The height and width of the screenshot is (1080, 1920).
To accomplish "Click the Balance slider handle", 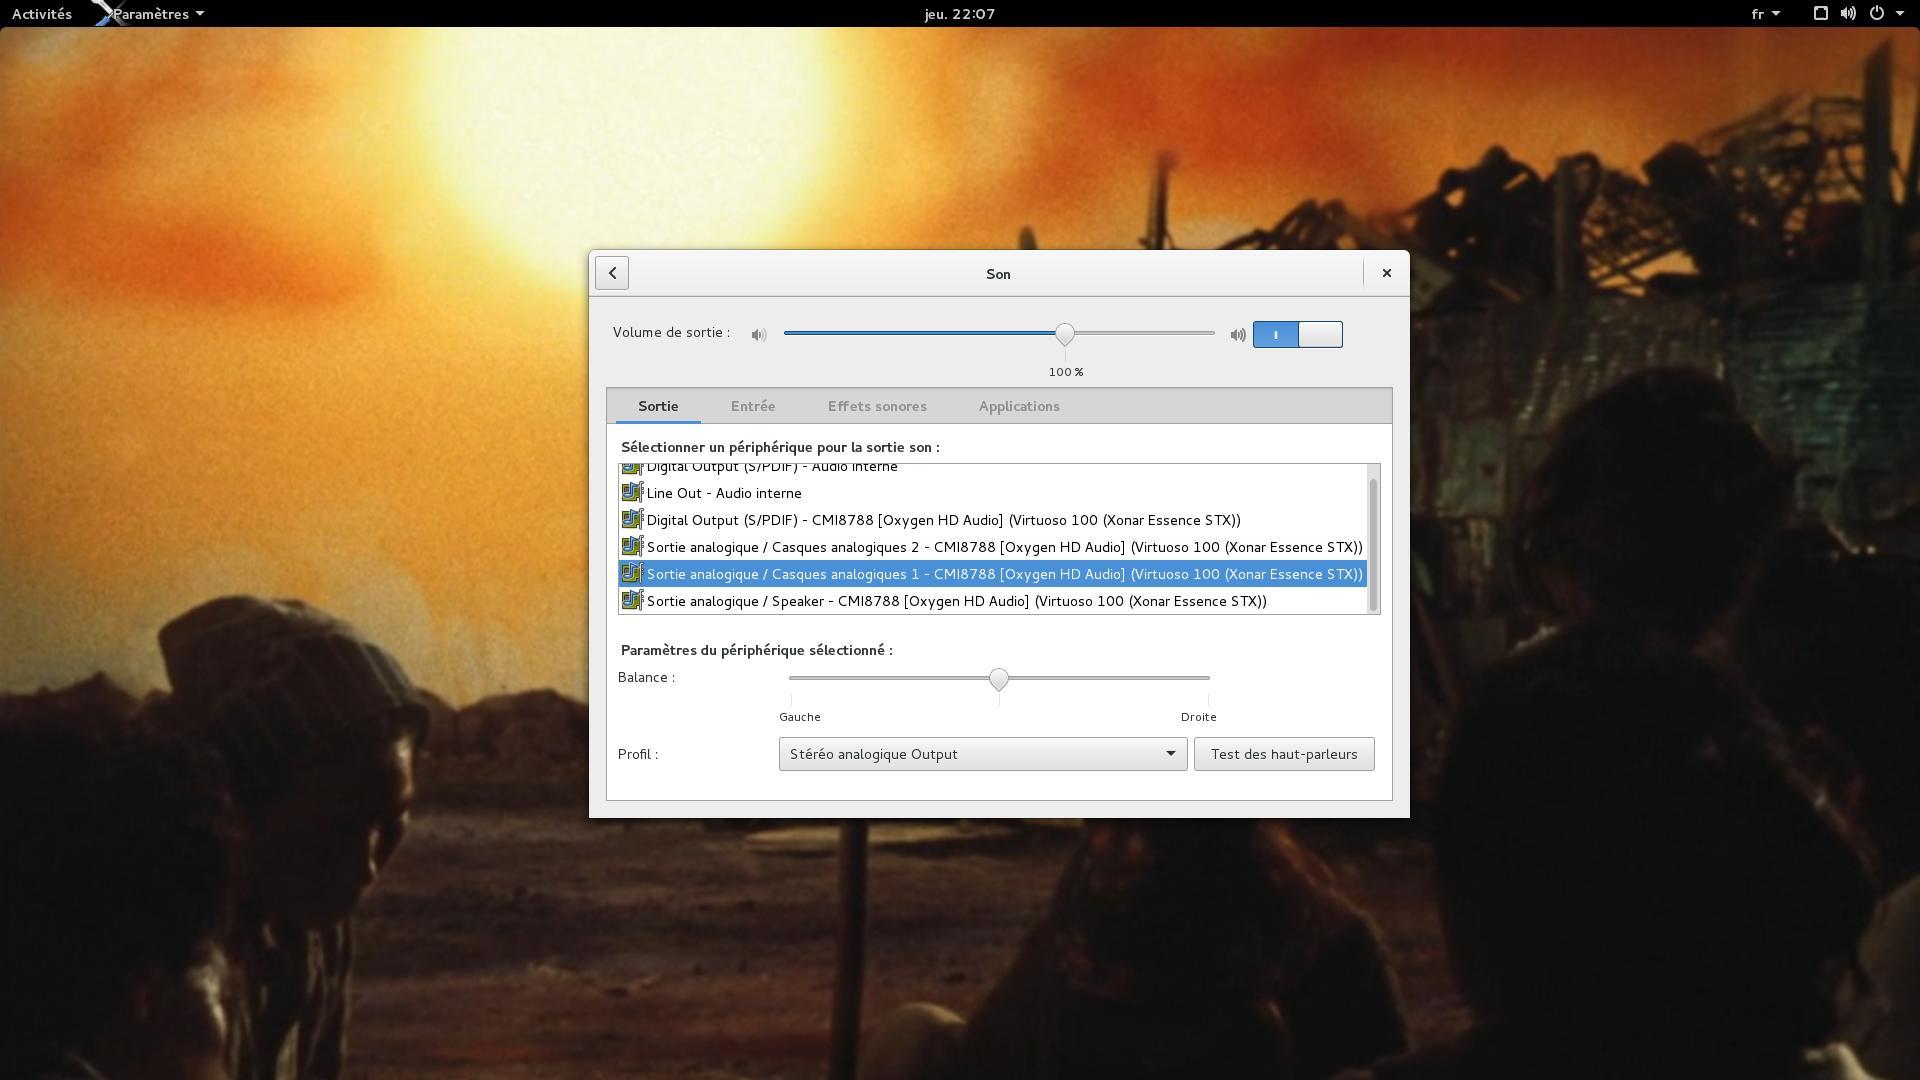I will (998, 679).
